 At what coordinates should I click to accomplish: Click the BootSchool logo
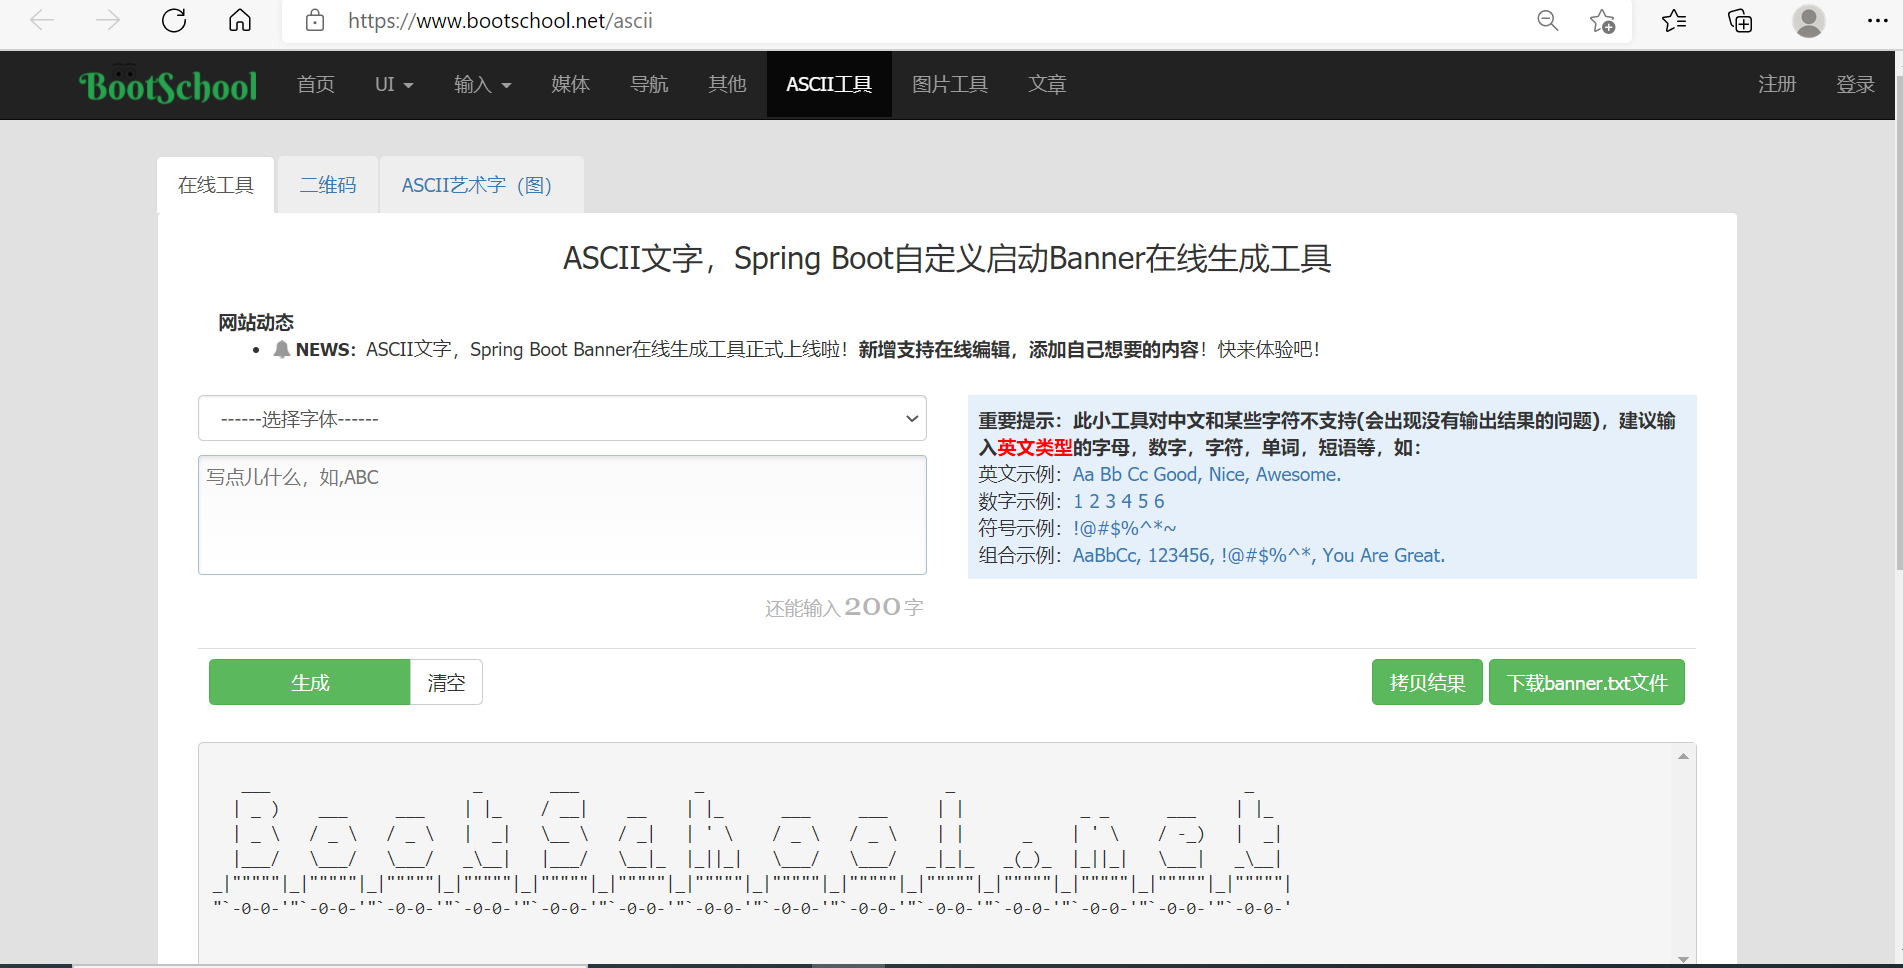[168, 85]
